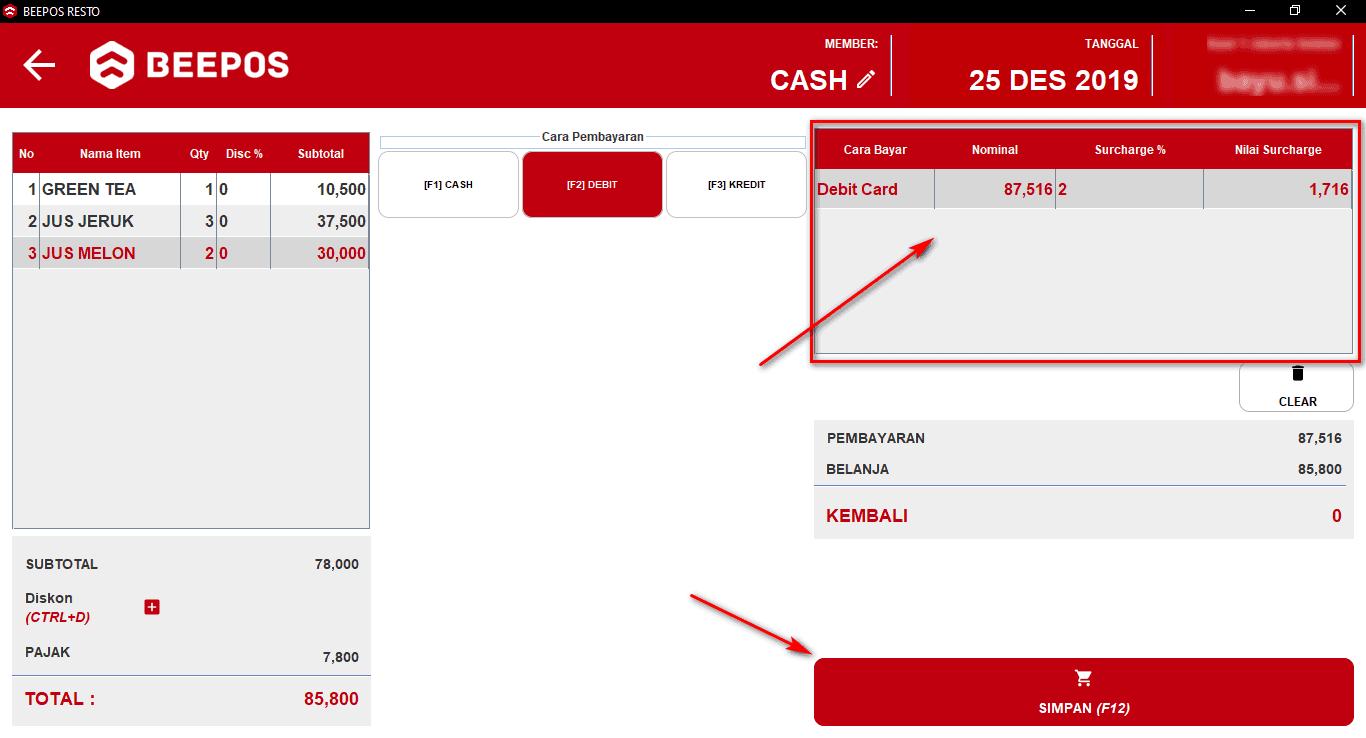Click the cart icon on SIMPAN
Screen dimensions: 1366x738
tap(1083, 679)
